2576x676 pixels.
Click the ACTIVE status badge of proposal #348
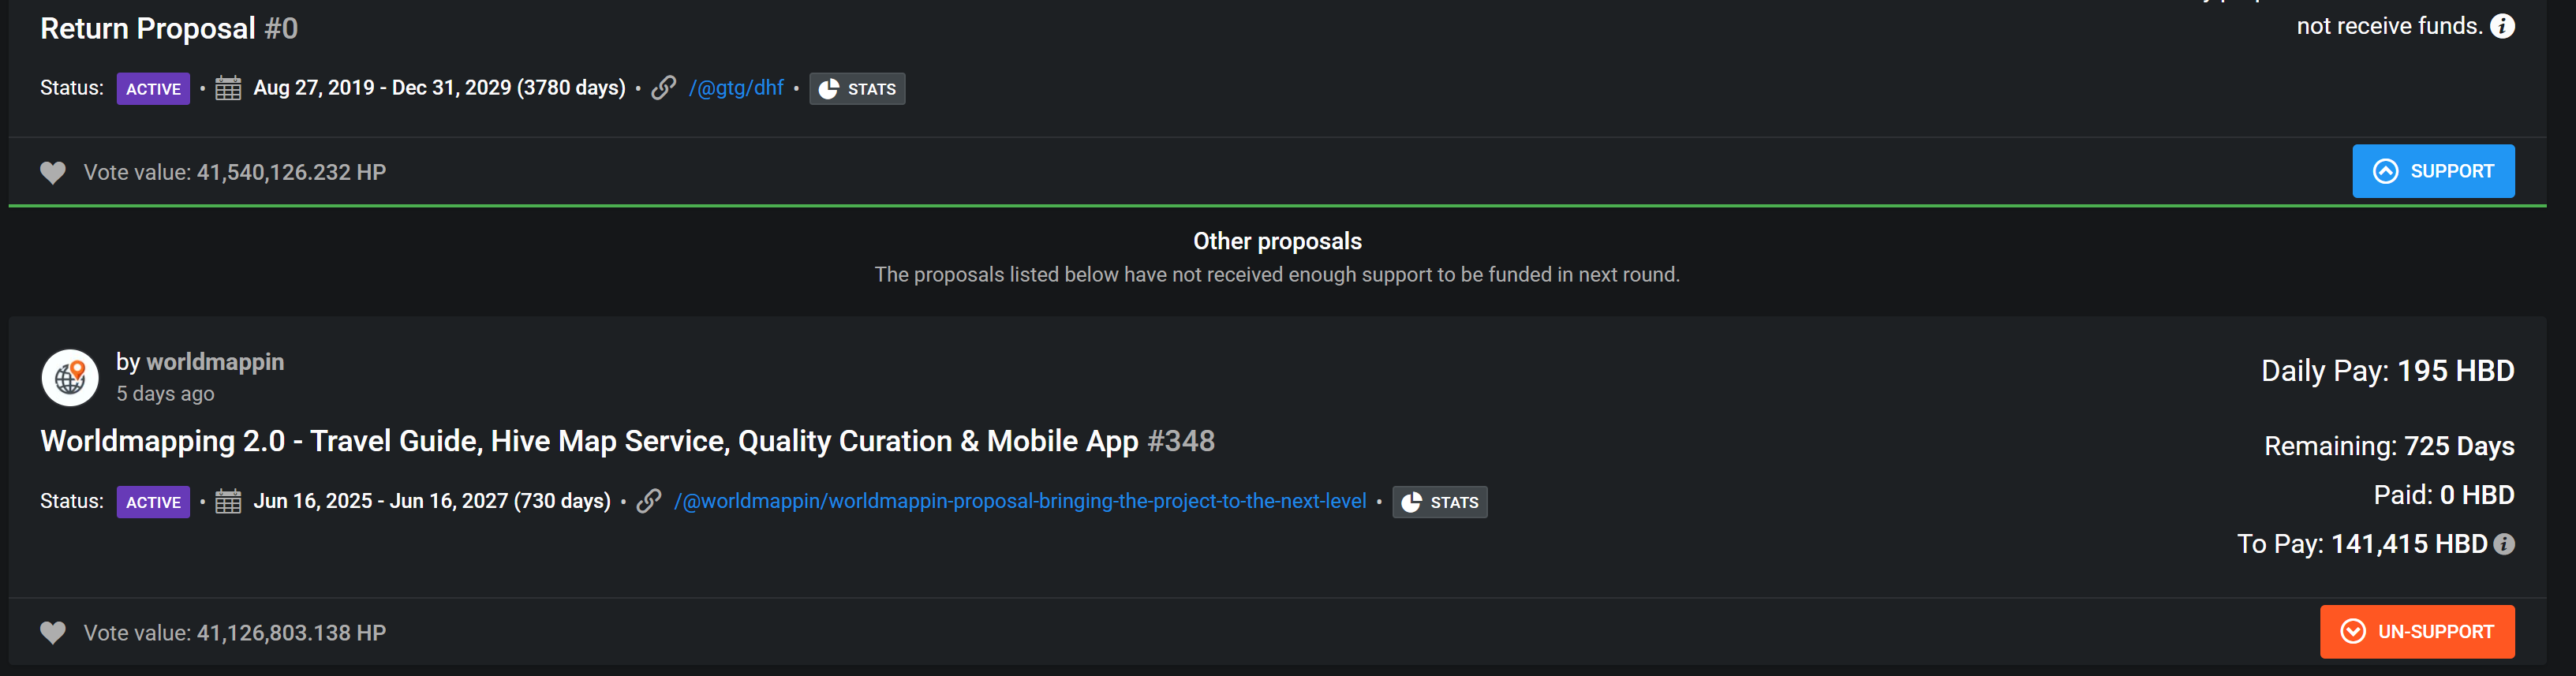[153, 502]
